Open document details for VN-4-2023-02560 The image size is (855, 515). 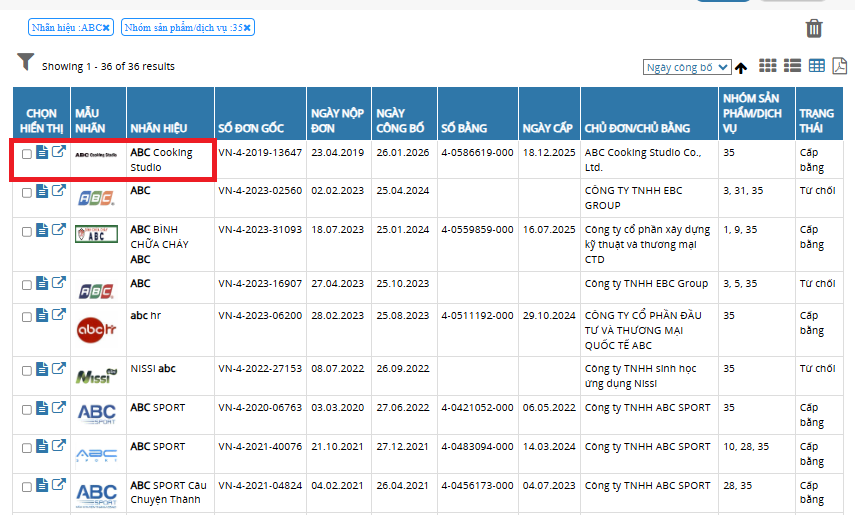point(42,191)
